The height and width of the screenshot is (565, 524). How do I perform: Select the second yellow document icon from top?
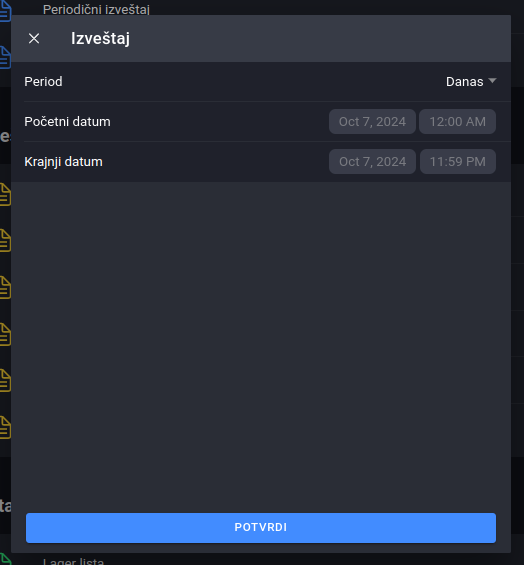point(5,241)
